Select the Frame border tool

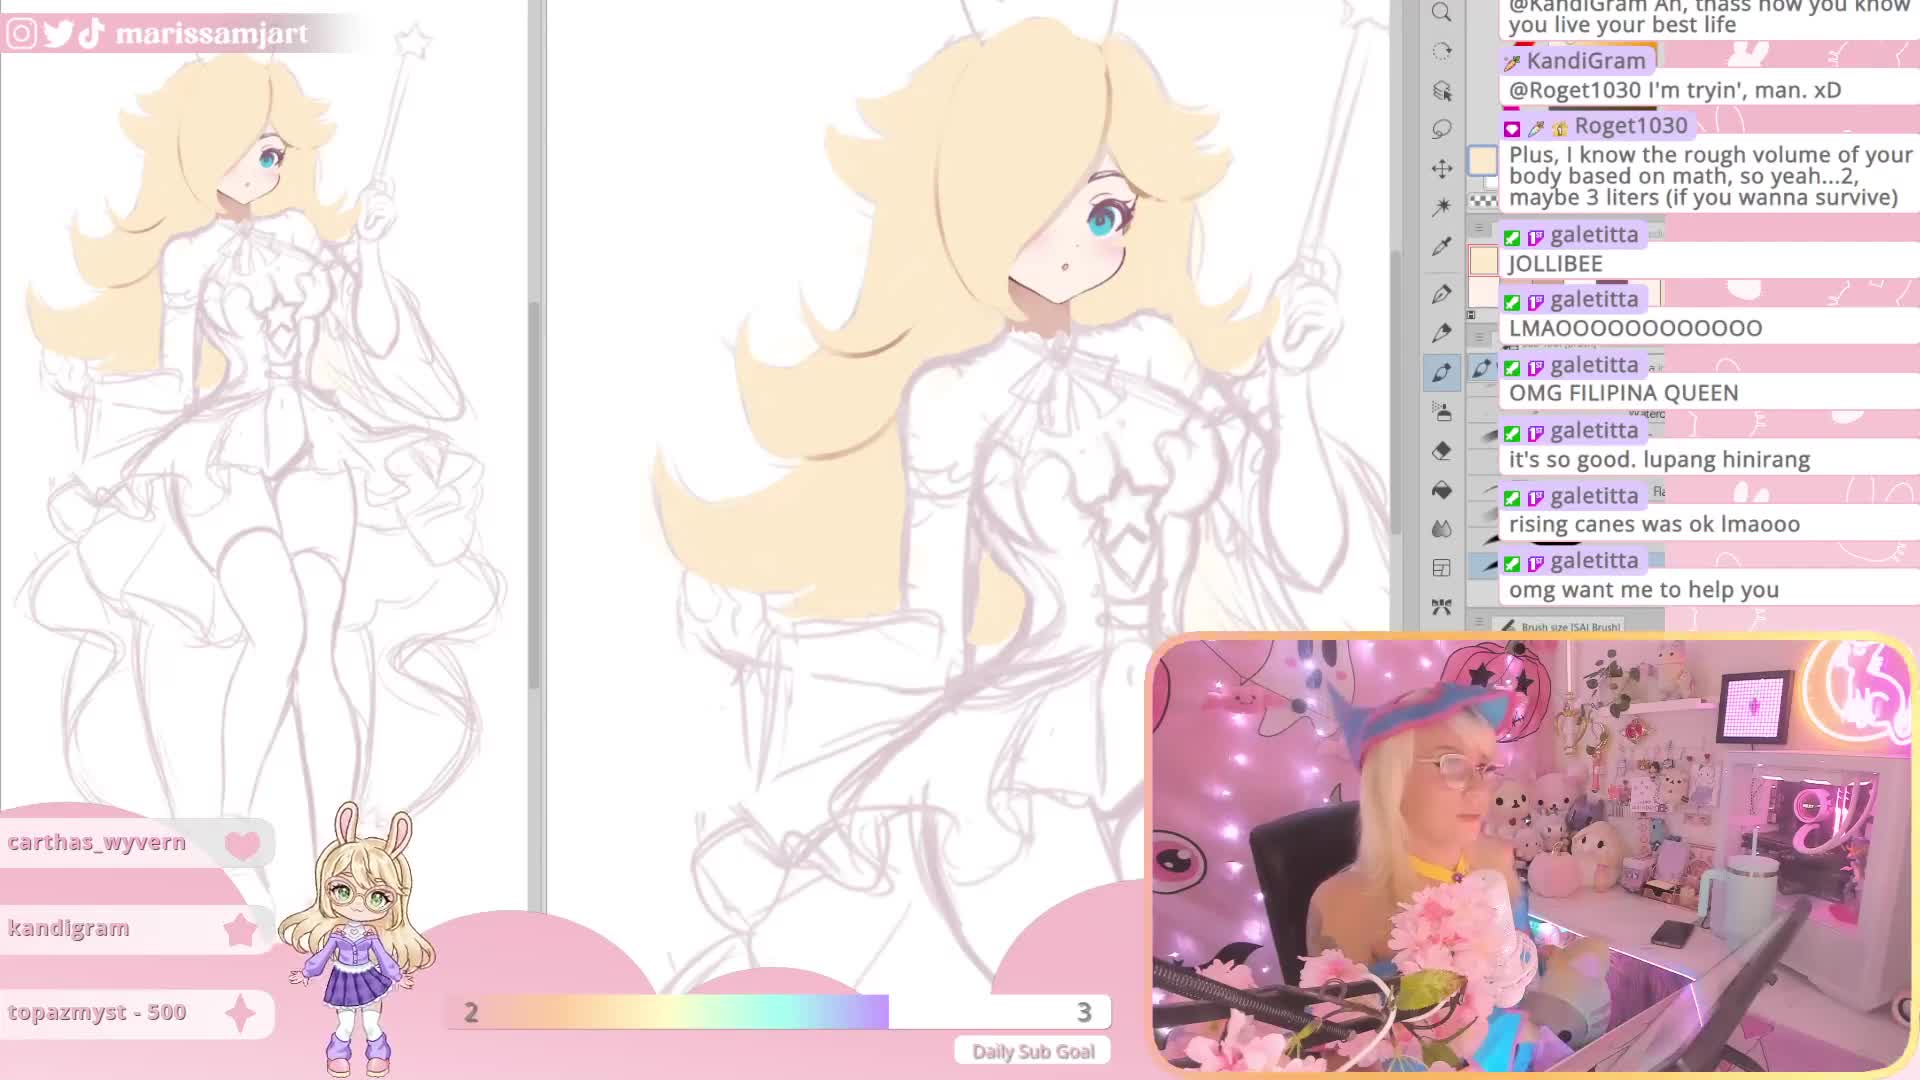pos(1441,568)
